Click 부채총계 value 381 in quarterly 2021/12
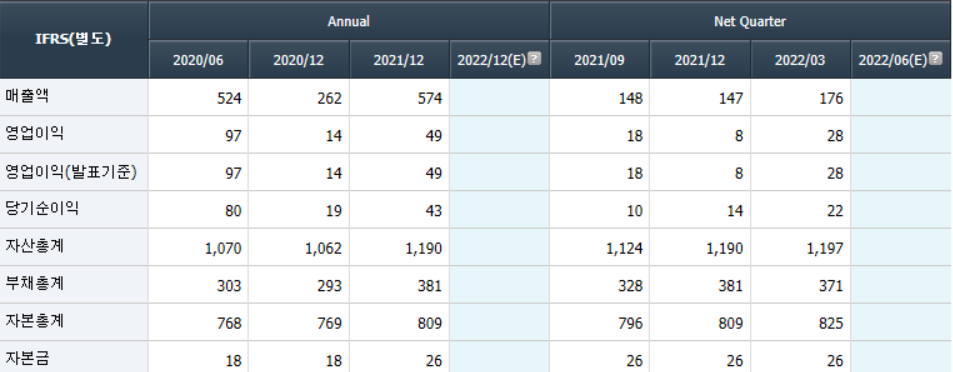 731,286
